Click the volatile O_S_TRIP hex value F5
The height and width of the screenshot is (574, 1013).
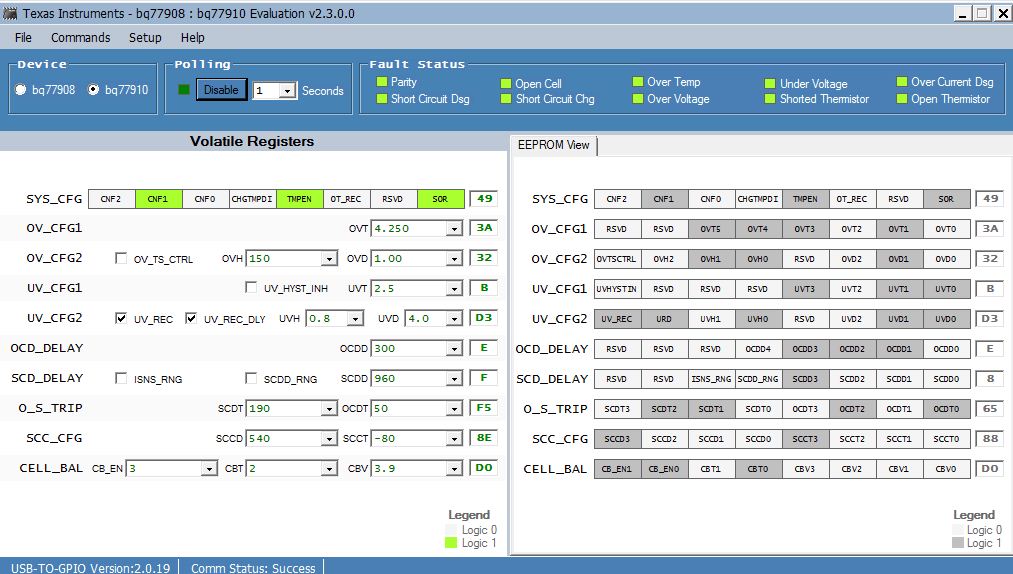(484, 408)
